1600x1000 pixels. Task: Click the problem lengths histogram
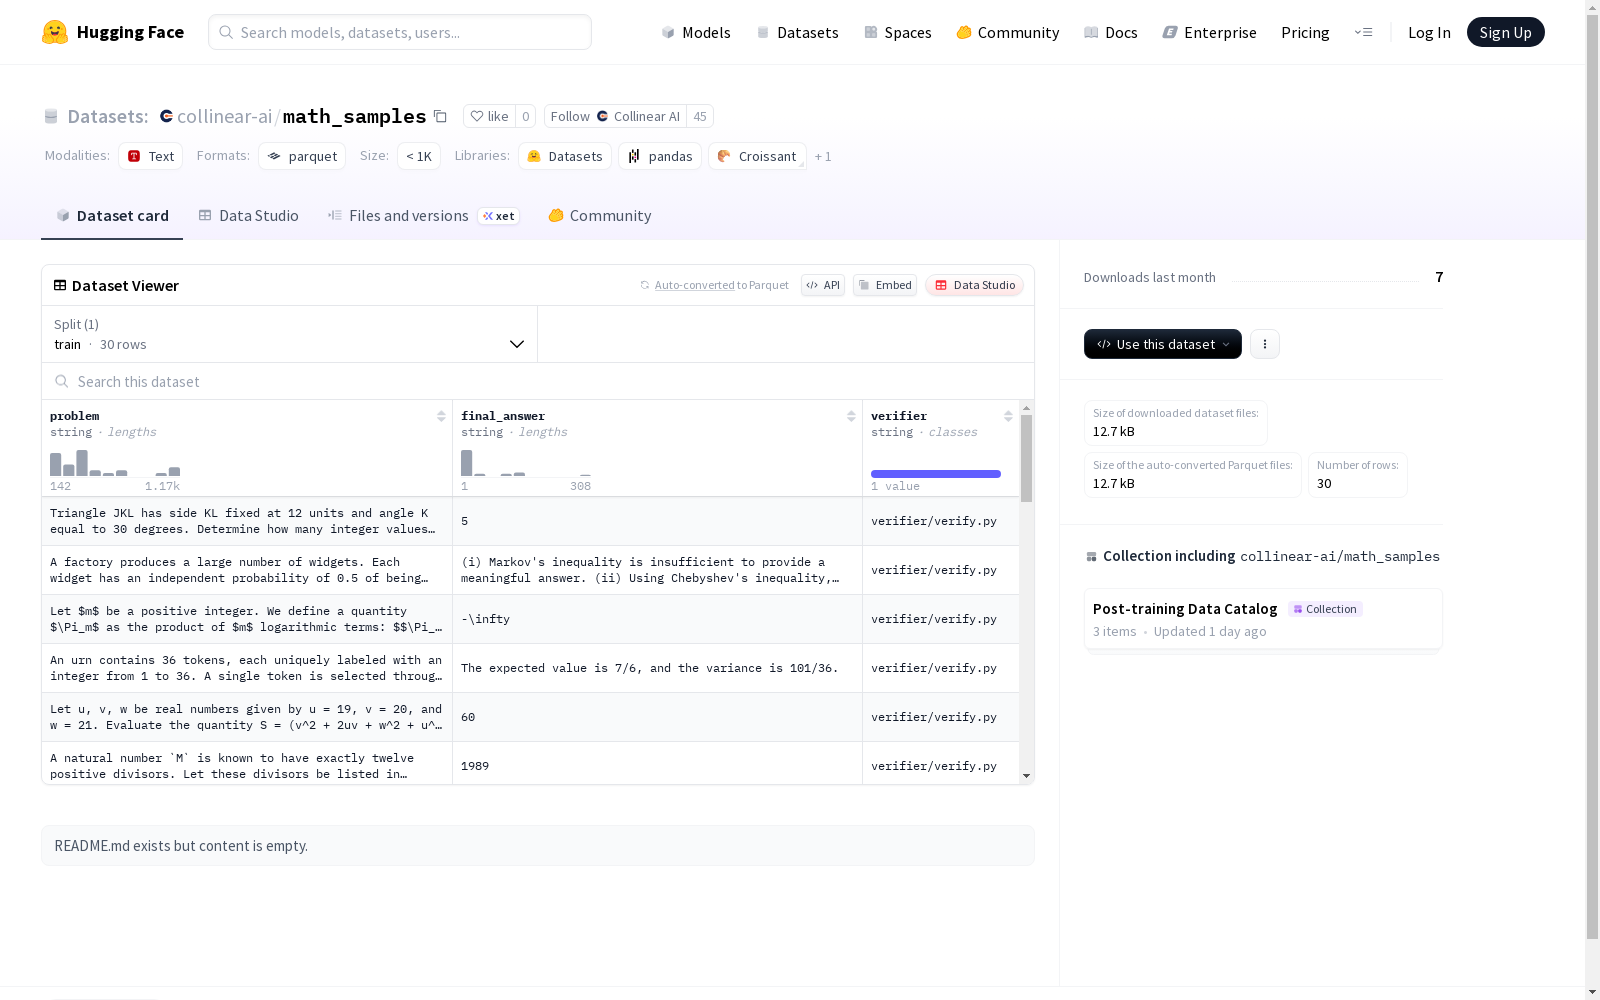coord(115,463)
